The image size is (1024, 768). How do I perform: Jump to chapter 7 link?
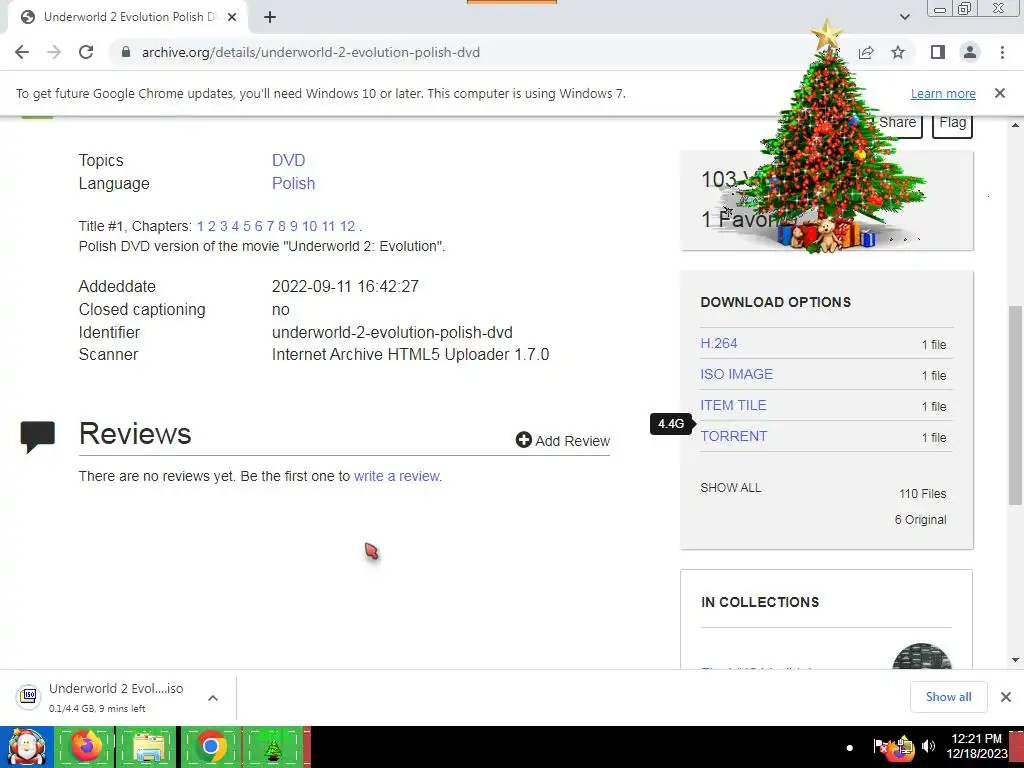pos(270,226)
